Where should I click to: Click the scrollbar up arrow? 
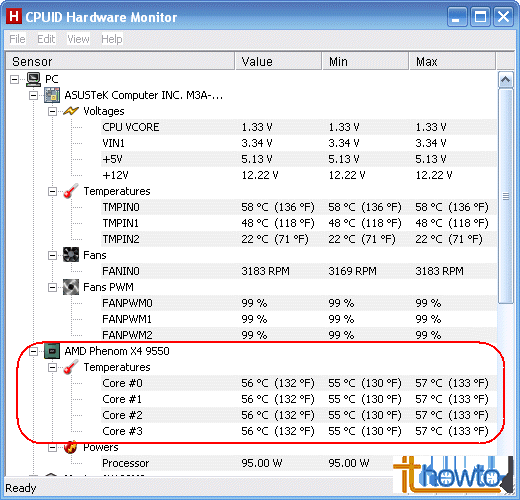(506, 79)
